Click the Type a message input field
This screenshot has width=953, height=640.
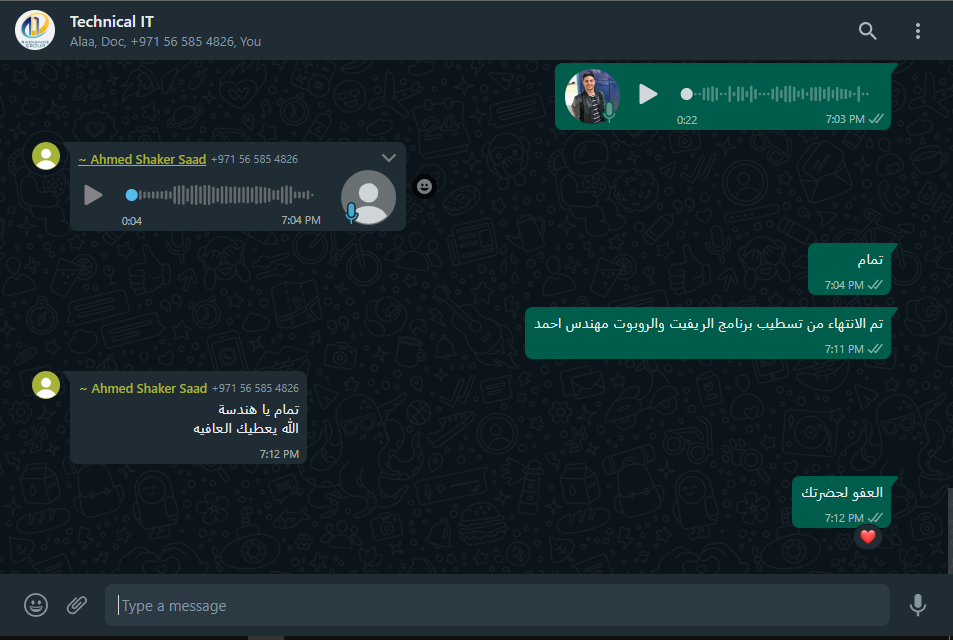pos(497,605)
